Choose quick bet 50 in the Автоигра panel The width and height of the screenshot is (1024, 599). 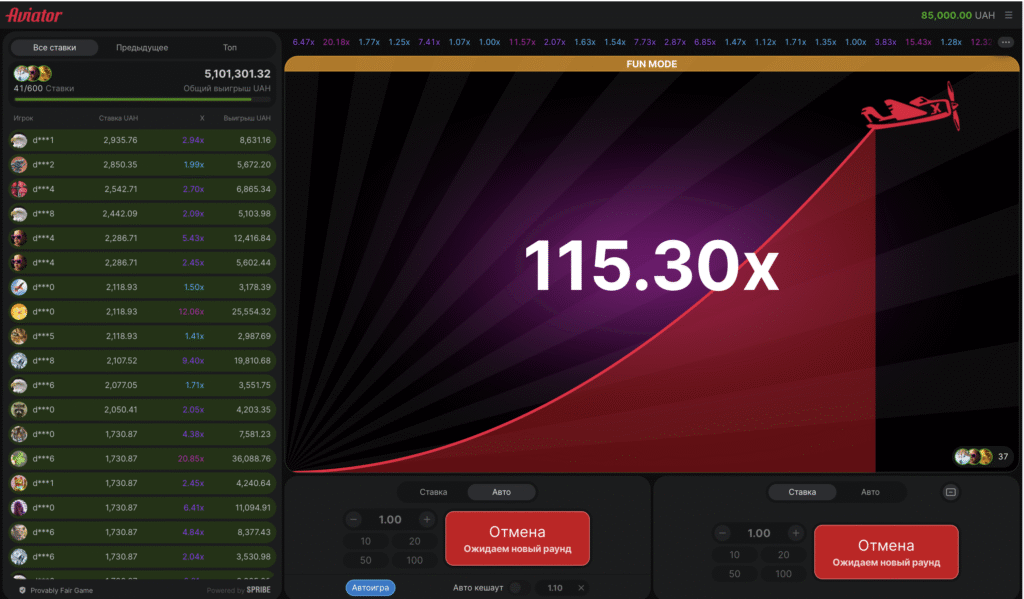pos(366,560)
